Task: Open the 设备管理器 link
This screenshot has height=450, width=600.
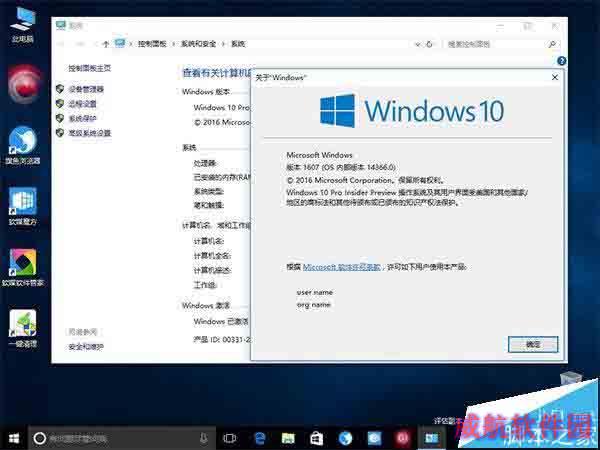Action: pos(86,89)
